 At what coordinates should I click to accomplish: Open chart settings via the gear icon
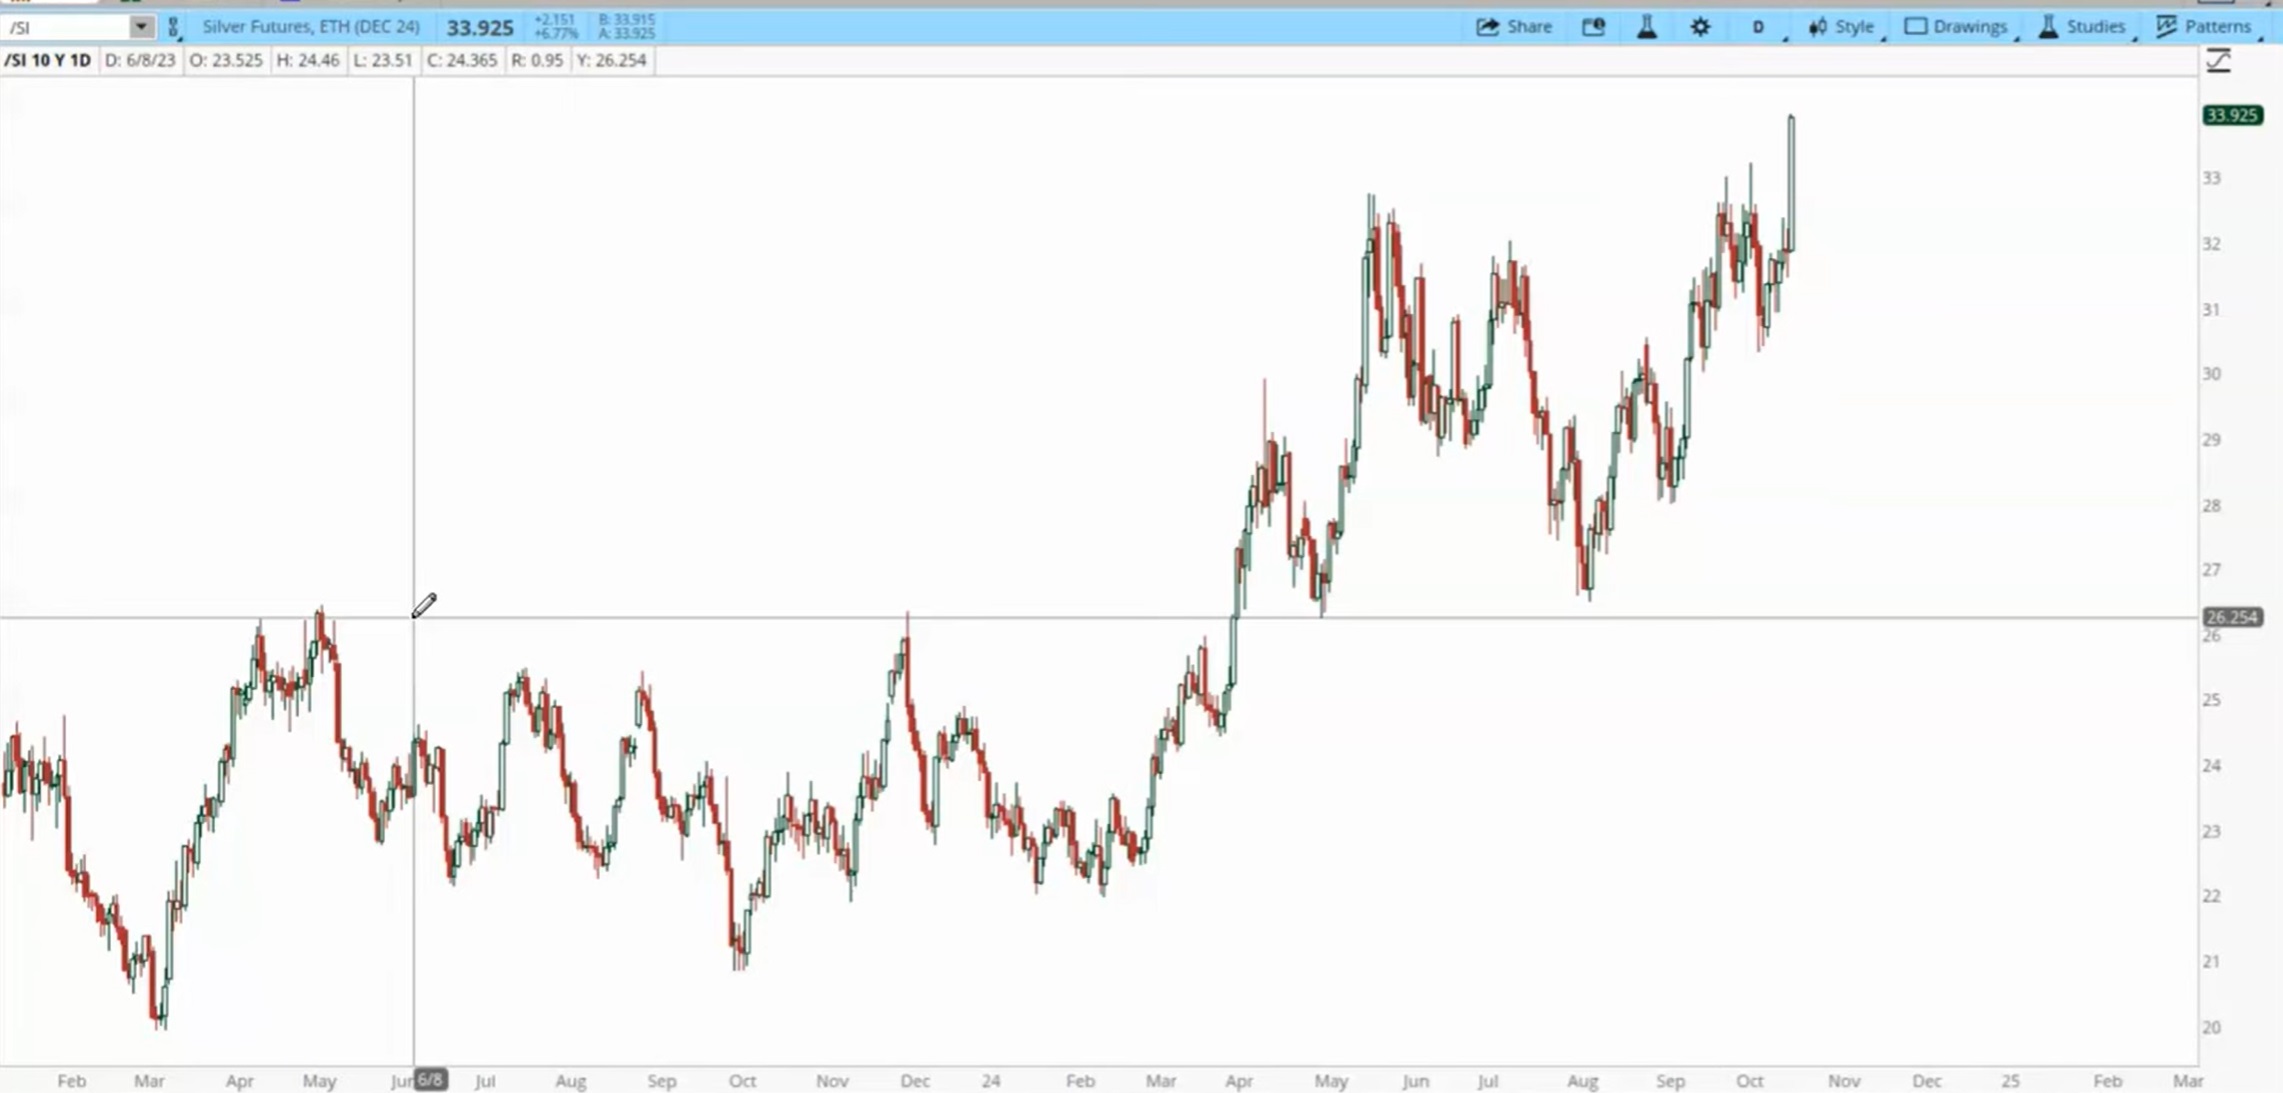tap(1700, 27)
